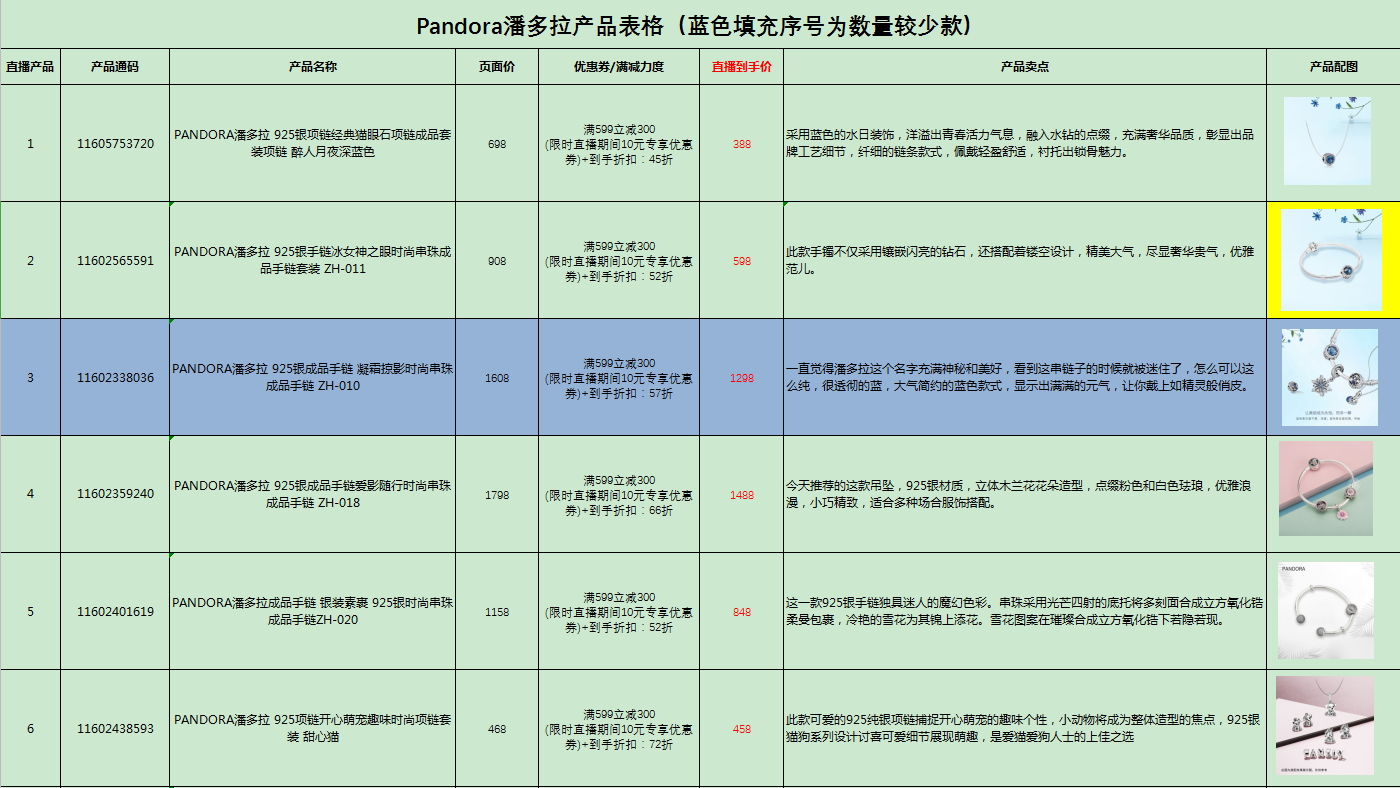Select the red live price 1488

click(741, 494)
